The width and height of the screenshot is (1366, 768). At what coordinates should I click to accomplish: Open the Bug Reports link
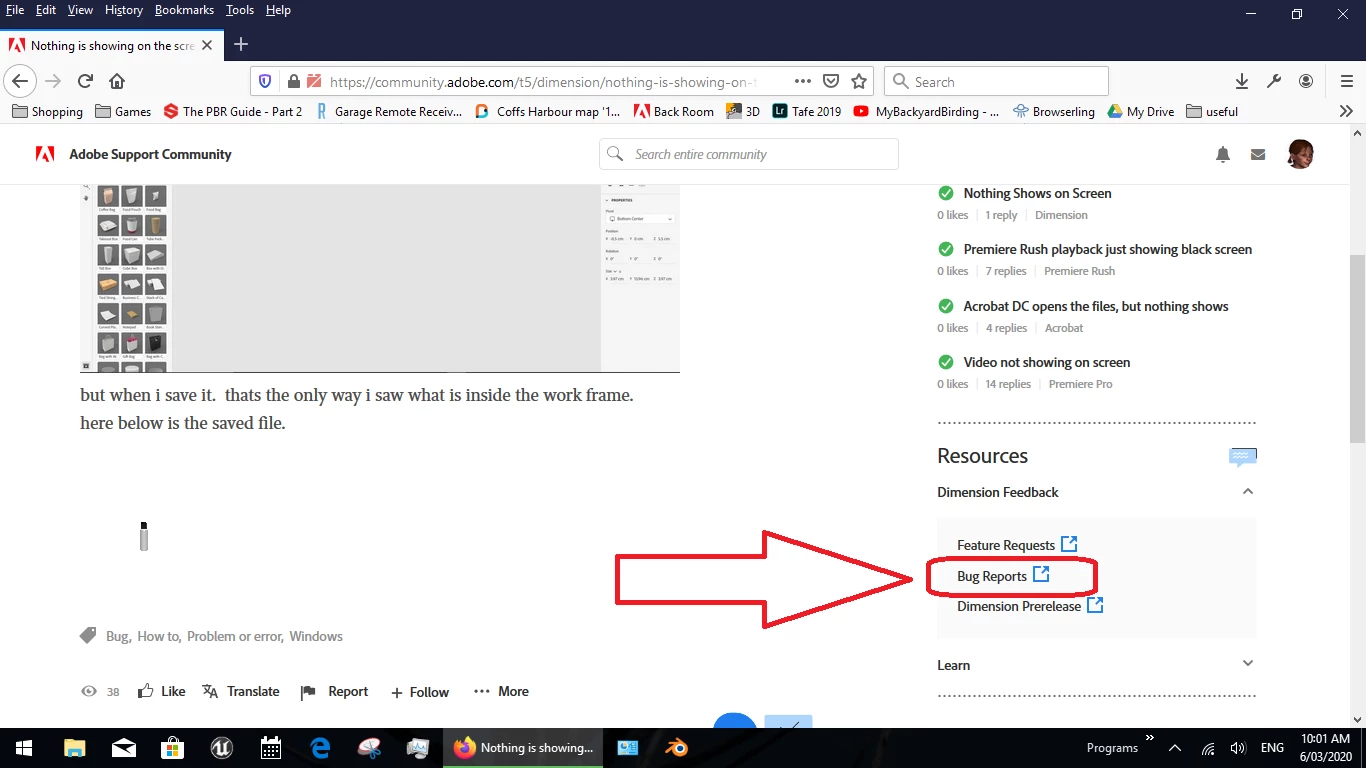tap(1003, 576)
